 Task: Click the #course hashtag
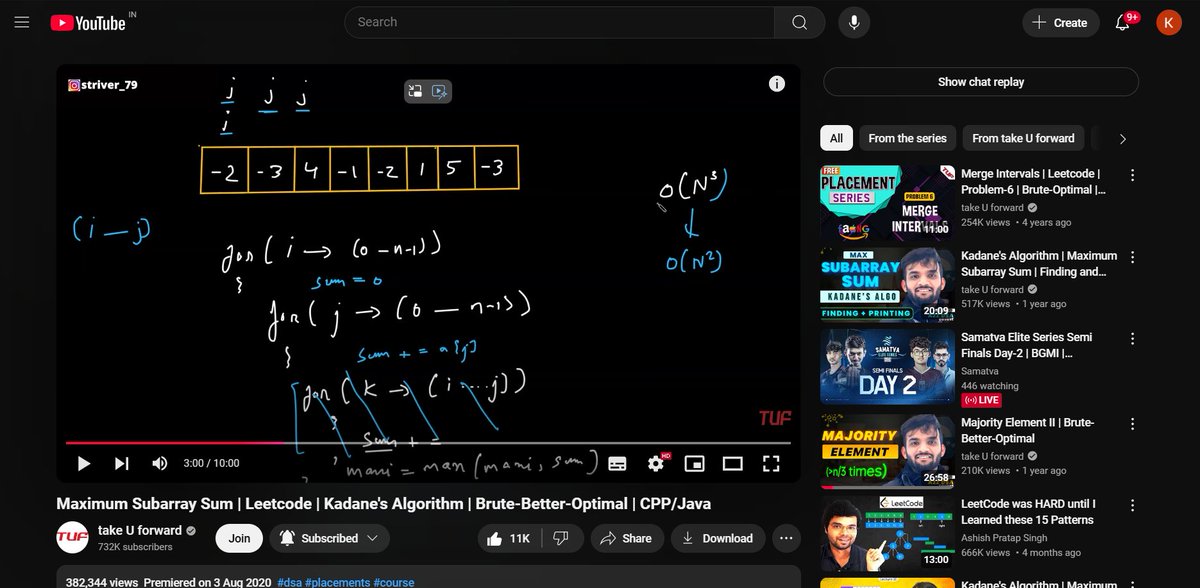tap(393, 582)
